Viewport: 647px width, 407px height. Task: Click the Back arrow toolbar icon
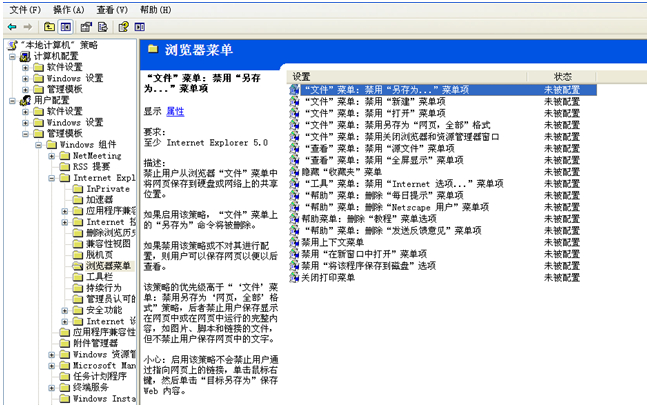(x=11, y=26)
